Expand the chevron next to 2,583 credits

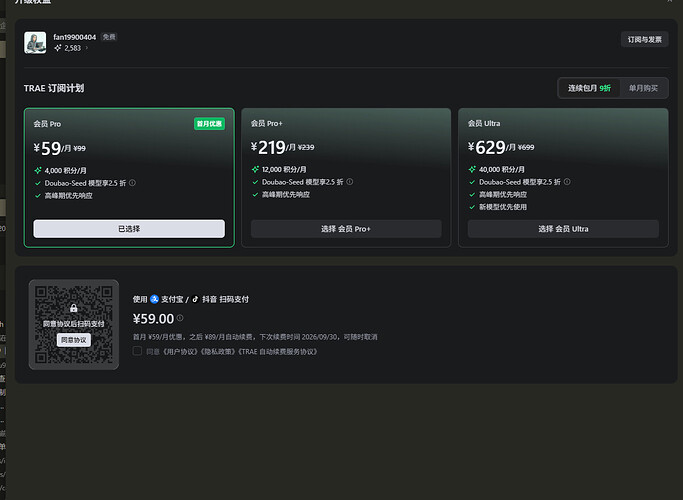pos(87,48)
